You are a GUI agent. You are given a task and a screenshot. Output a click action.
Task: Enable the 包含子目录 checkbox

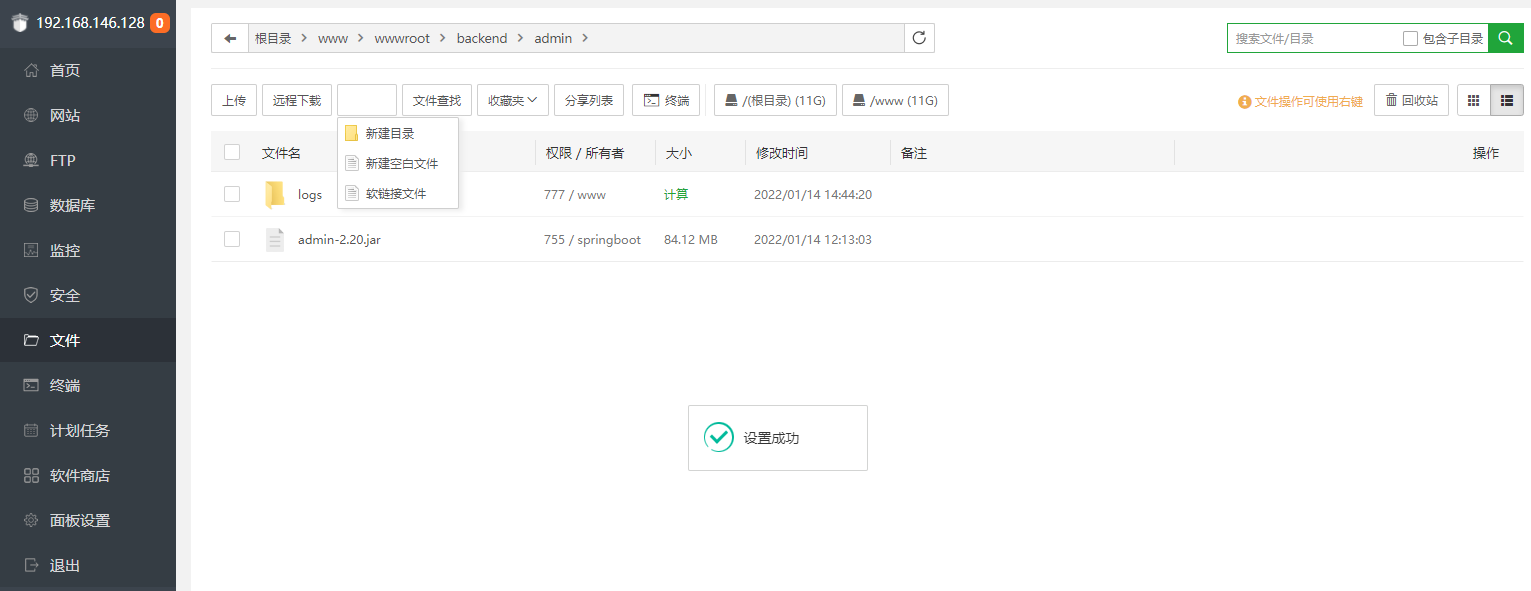coord(1410,39)
